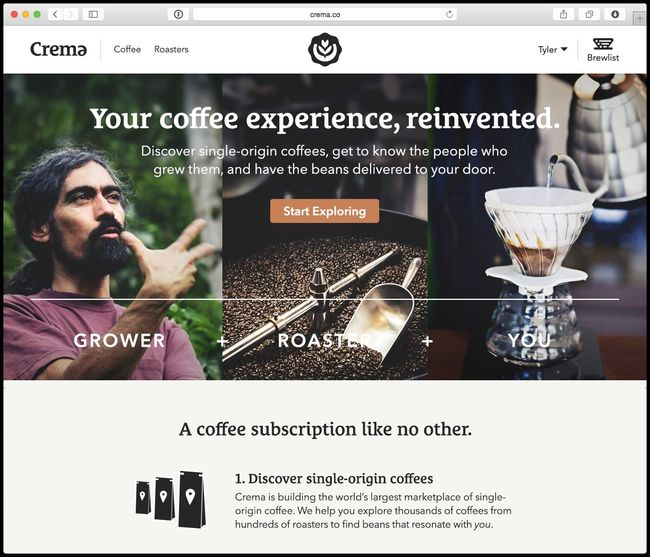Open a new tab with plus button

(x=639, y=19)
